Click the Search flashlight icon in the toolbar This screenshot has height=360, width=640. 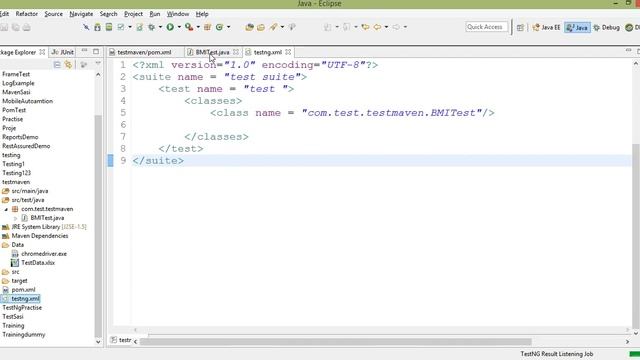(273, 27)
